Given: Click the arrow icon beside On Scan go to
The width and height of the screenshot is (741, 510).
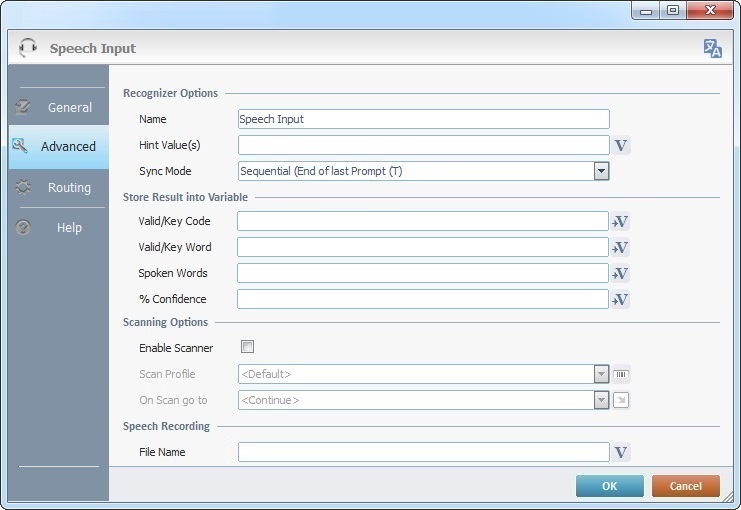Looking at the screenshot, I should coord(621,401).
